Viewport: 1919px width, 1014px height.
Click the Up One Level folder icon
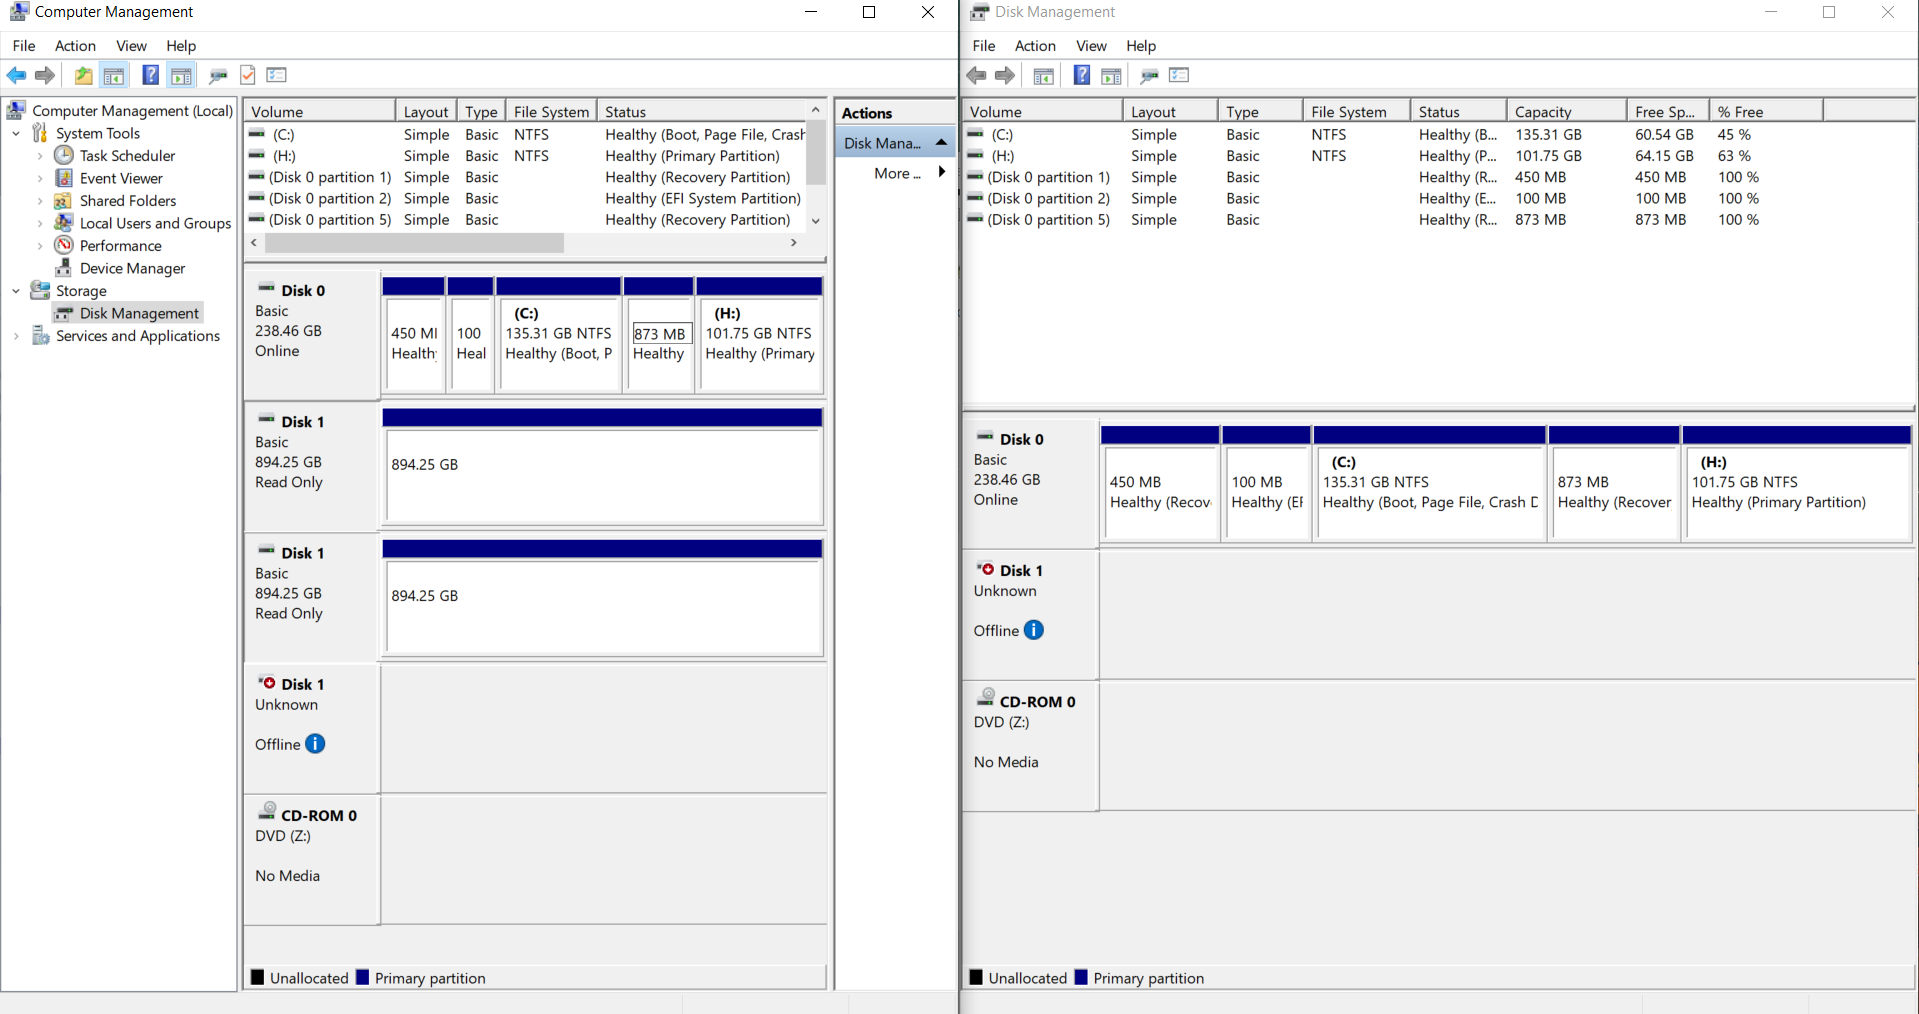click(x=84, y=75)
